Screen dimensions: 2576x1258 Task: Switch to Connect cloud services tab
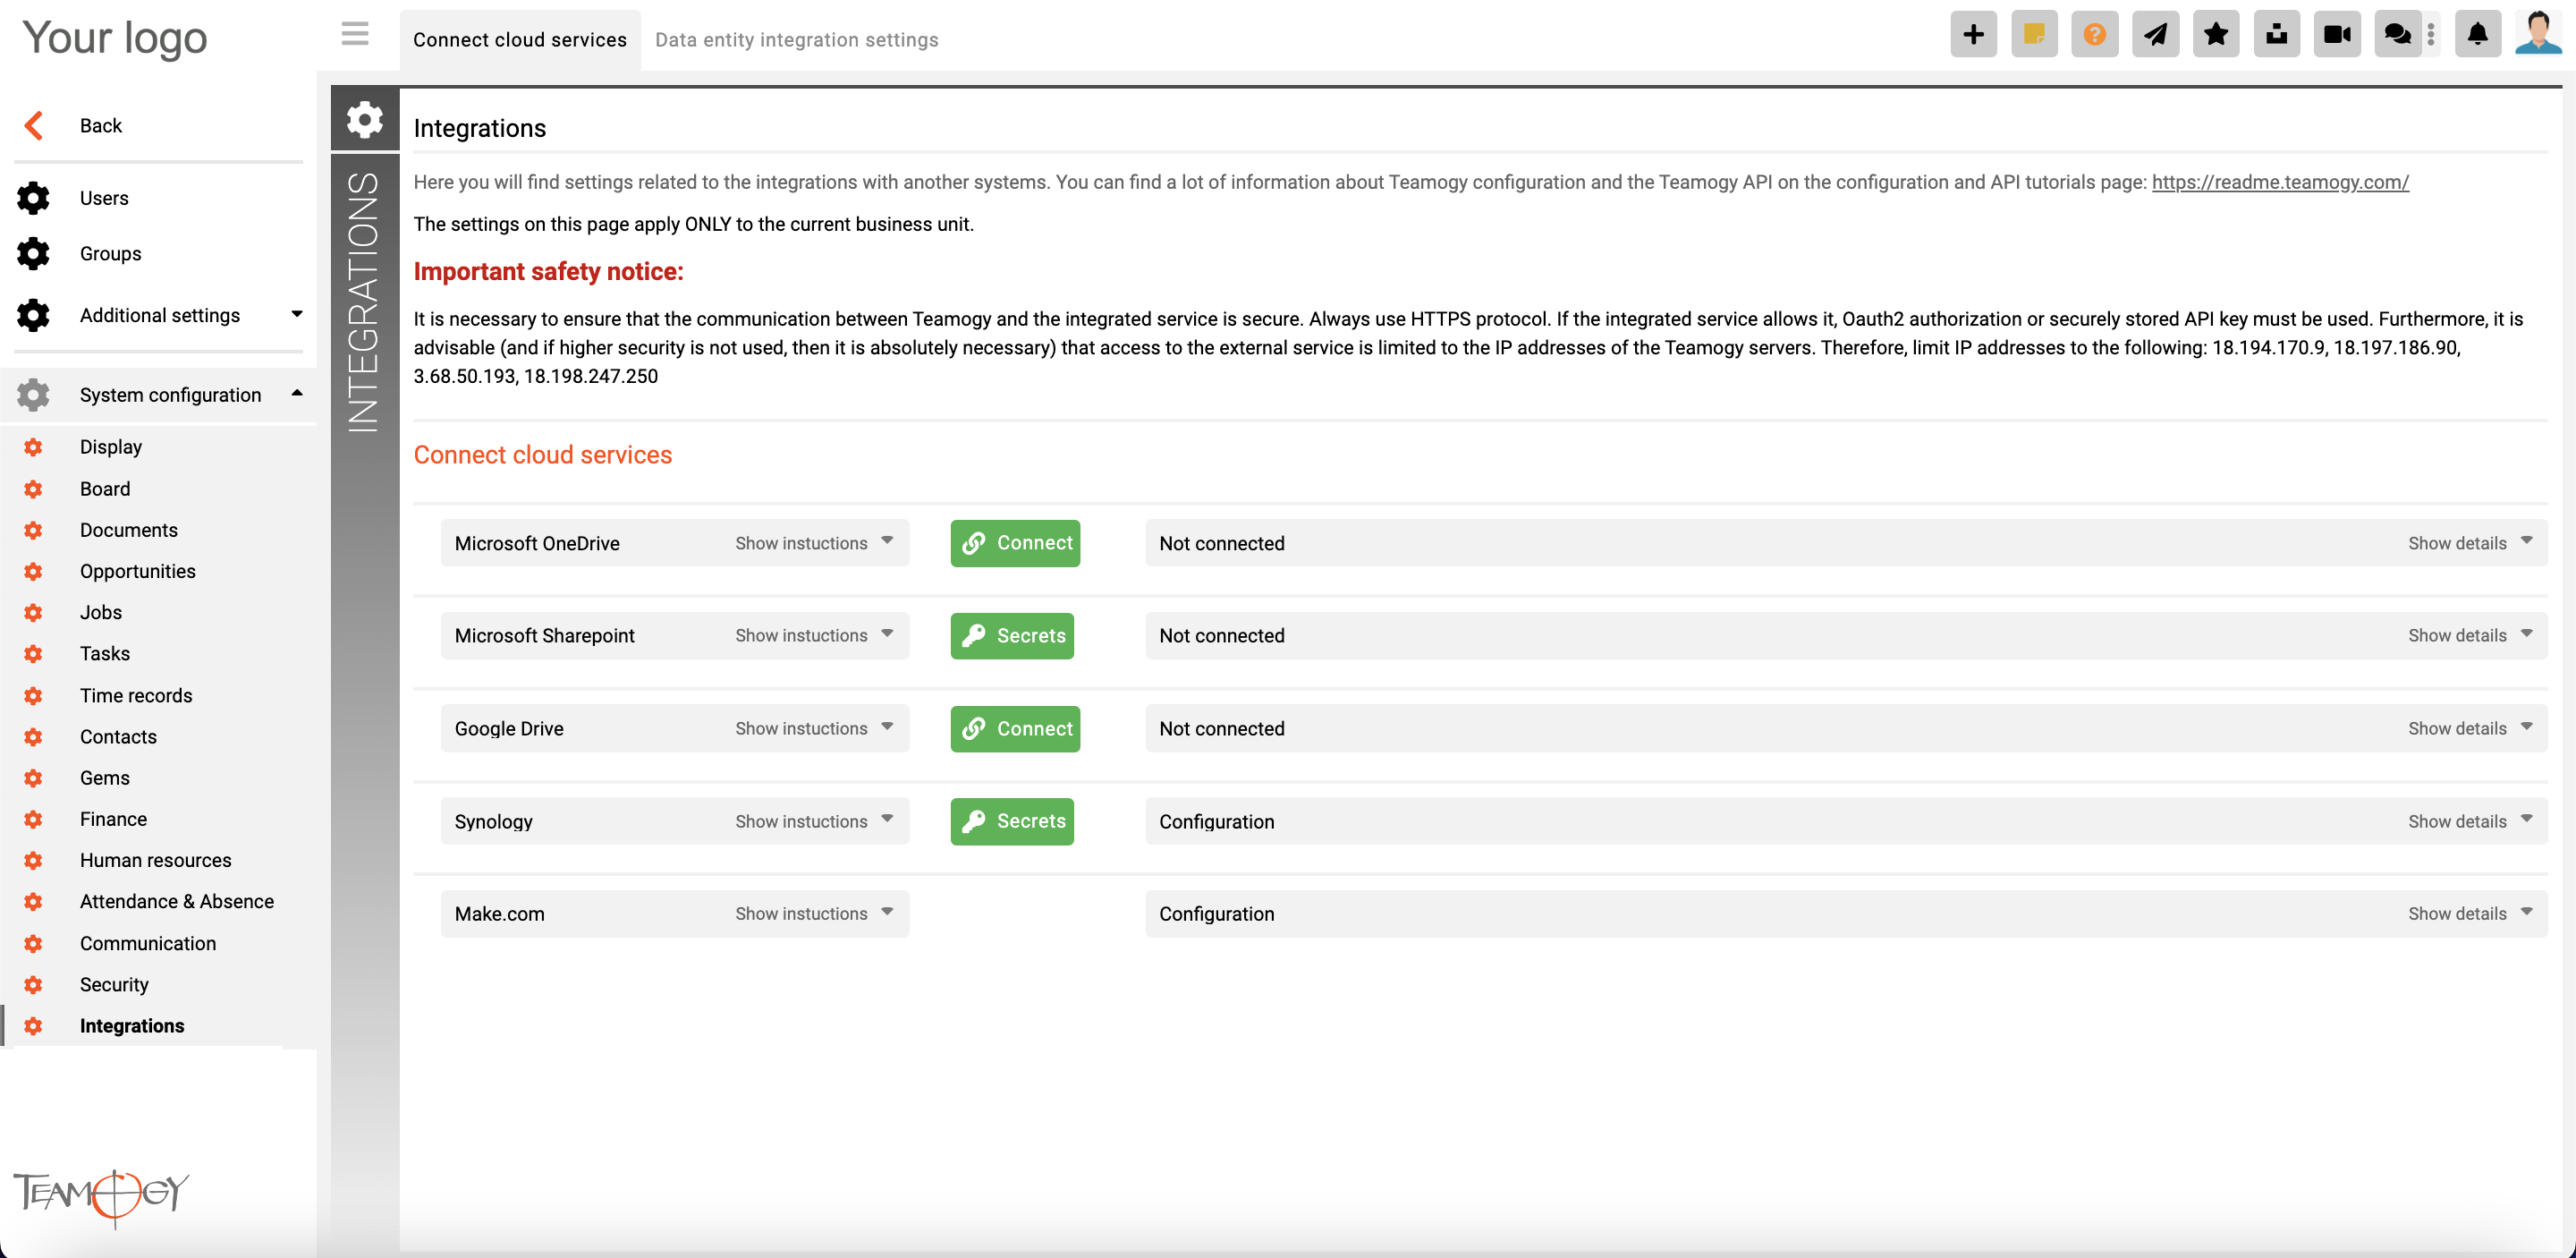coord(520,40)
